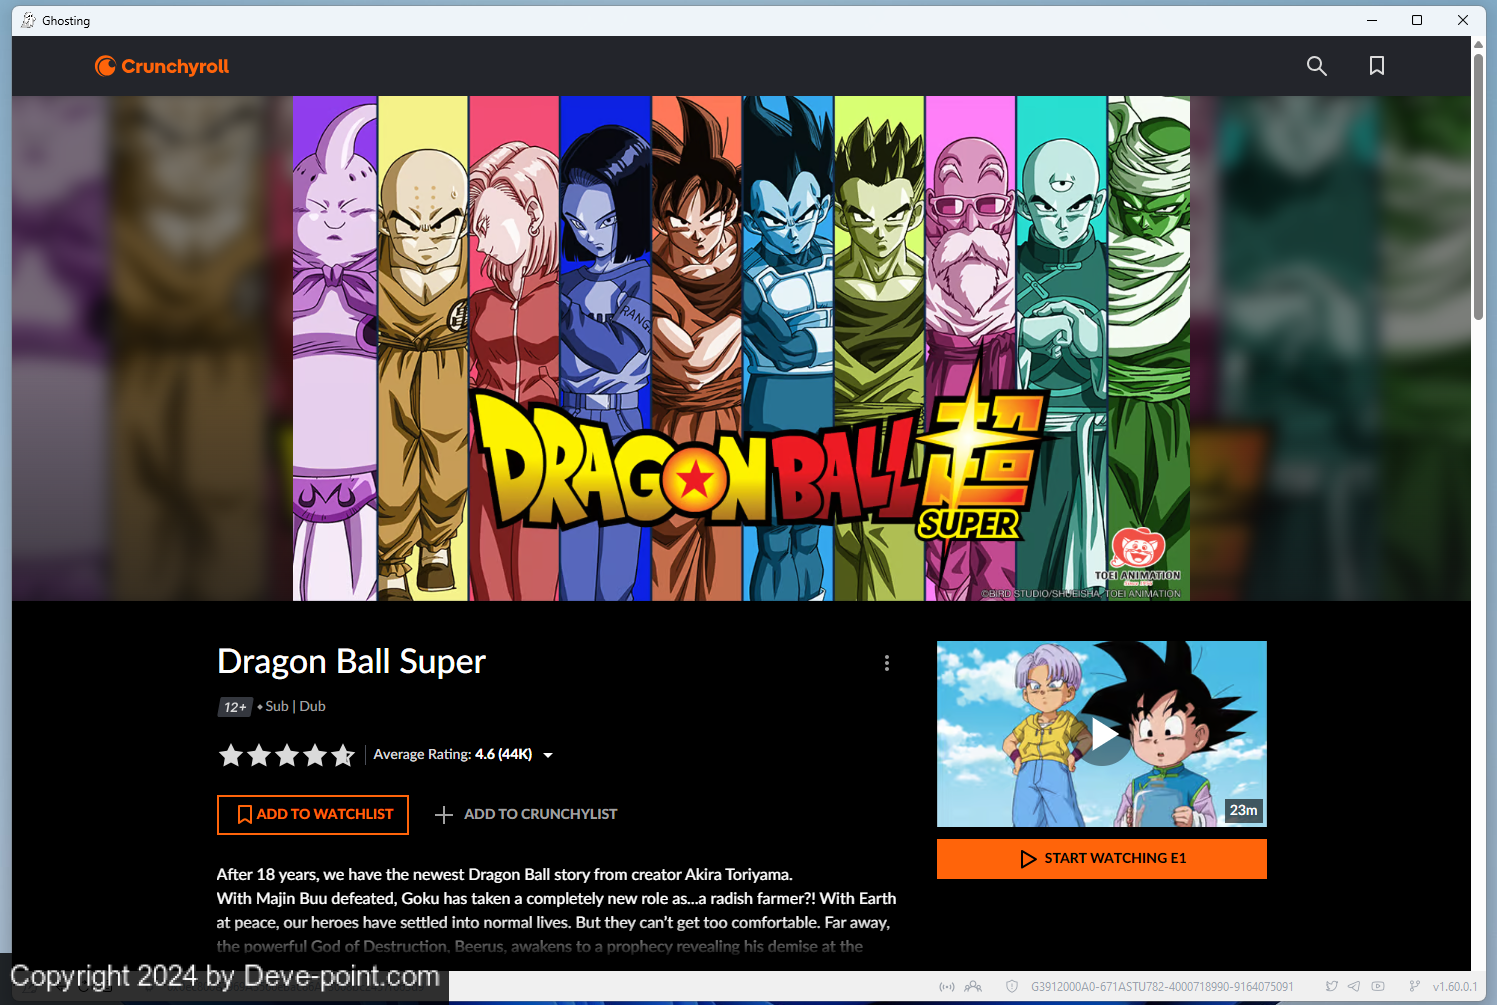Expand the Average Rating dropdown arrow
The height and width of the screenshot is (1005, 1497).
(548, 755)
